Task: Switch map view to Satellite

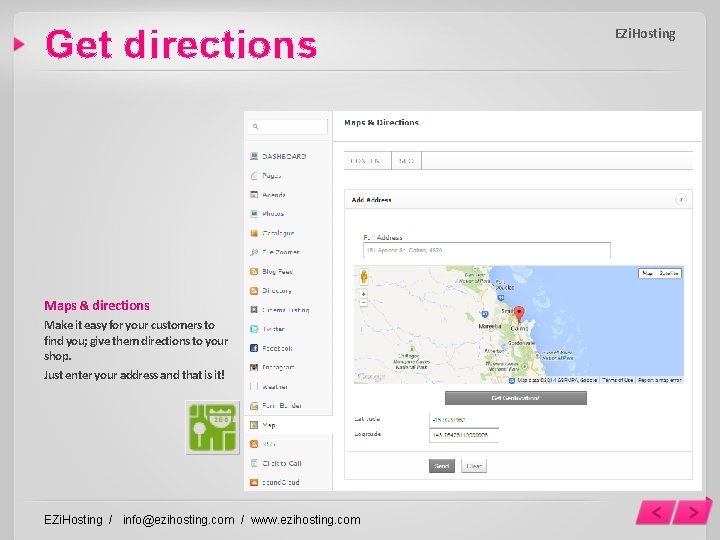Action: pyautogui.click(x=669, y=273)
